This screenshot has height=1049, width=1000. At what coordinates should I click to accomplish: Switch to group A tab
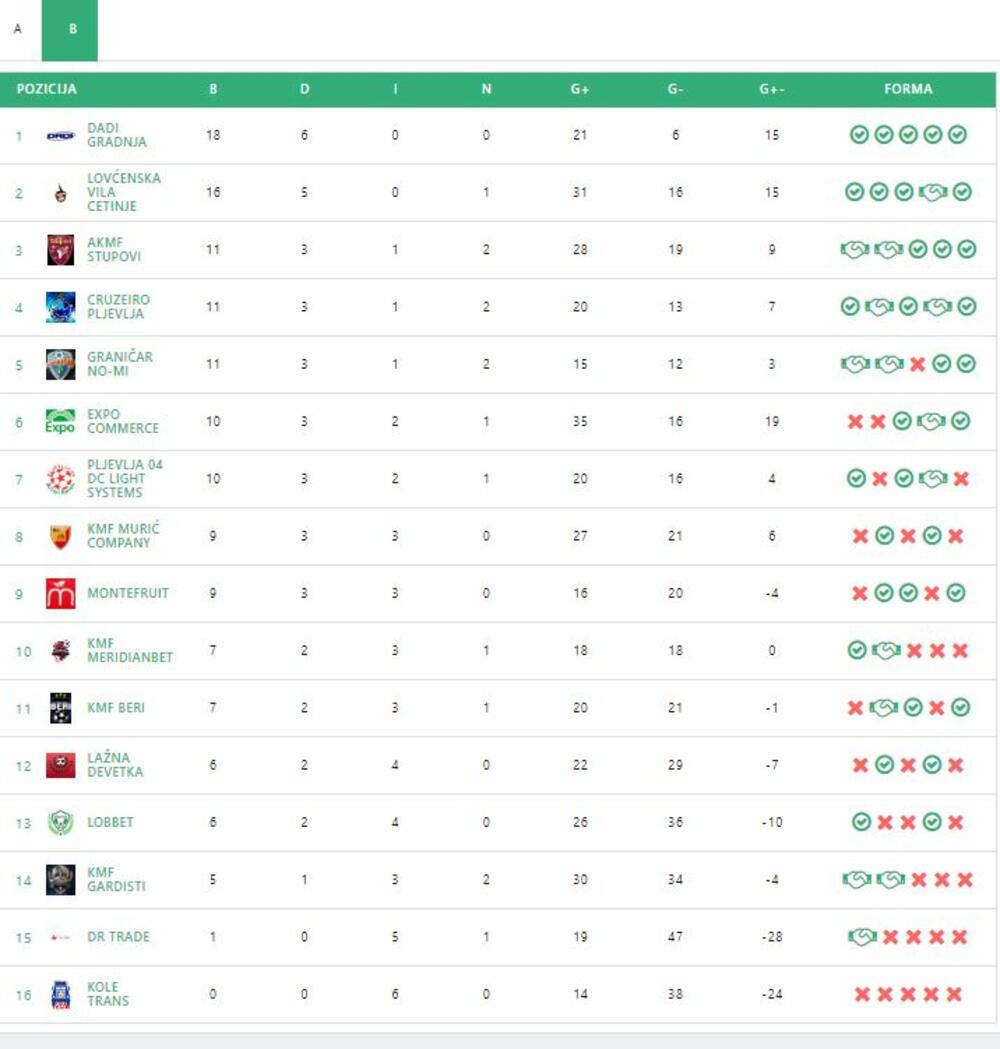click(18, 30)
